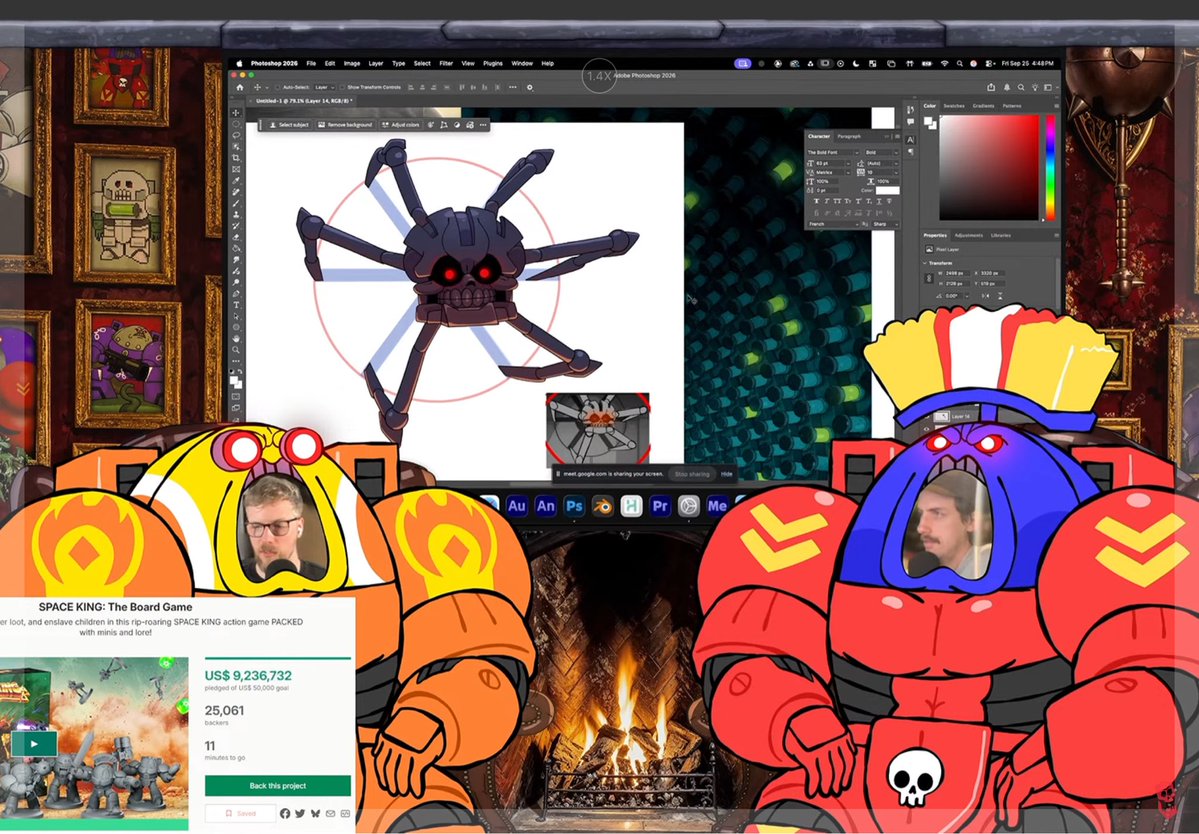Open the Layer menu
Viewport: 1199px width, 834px height.
click(x=375, y=63)
